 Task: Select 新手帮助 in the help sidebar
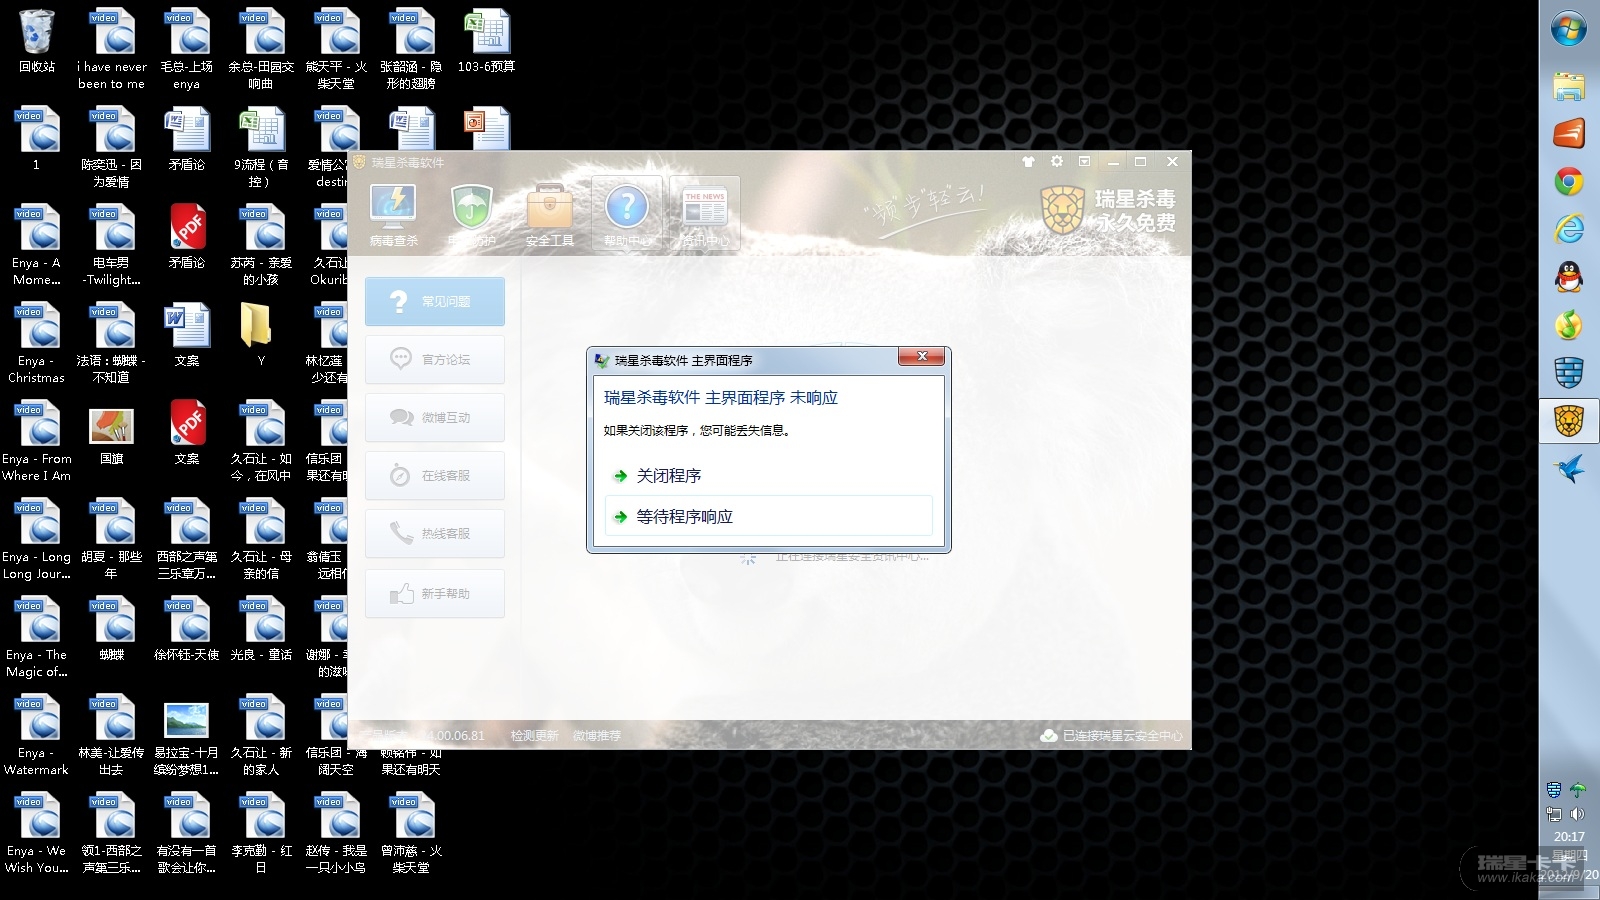click(435, 593)
